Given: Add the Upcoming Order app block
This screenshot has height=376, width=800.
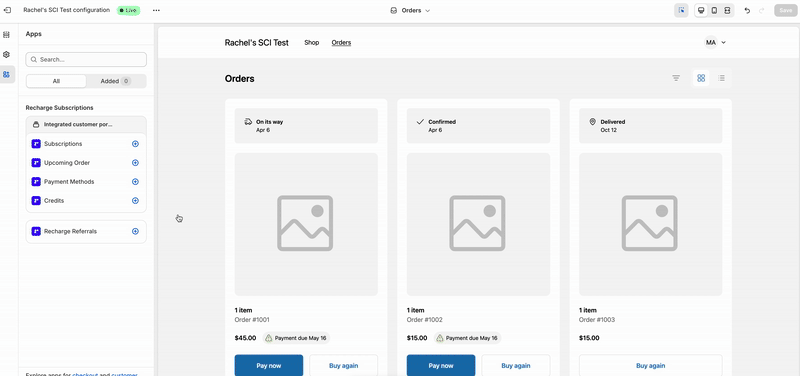Looking at the screenshot, I should pyautogui.click(x=135, y=163).
